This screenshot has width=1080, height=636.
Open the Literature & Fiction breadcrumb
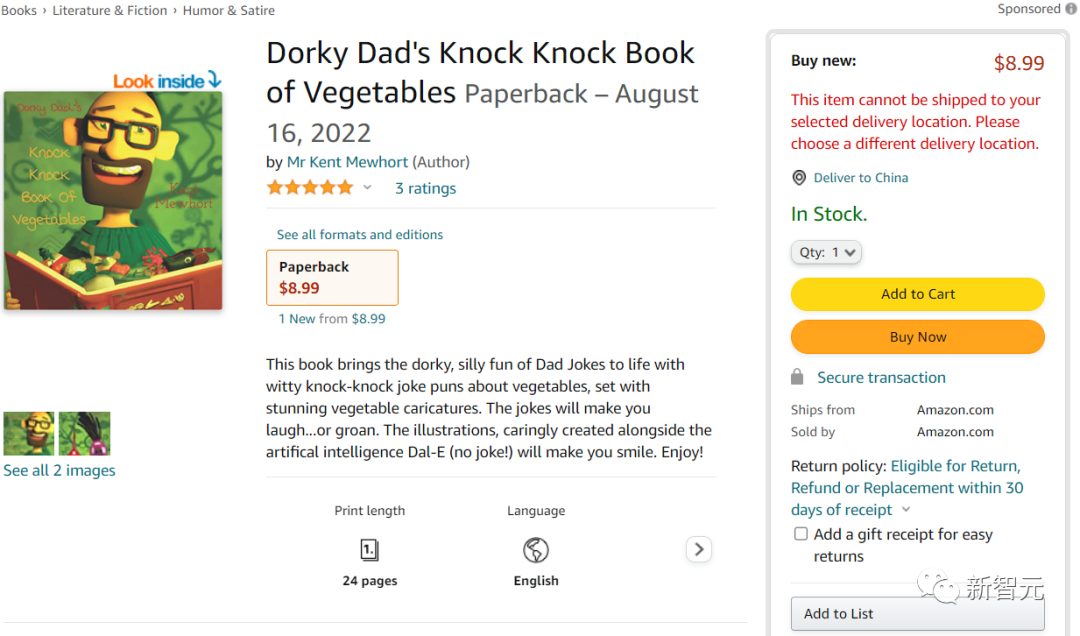(109, 10)
